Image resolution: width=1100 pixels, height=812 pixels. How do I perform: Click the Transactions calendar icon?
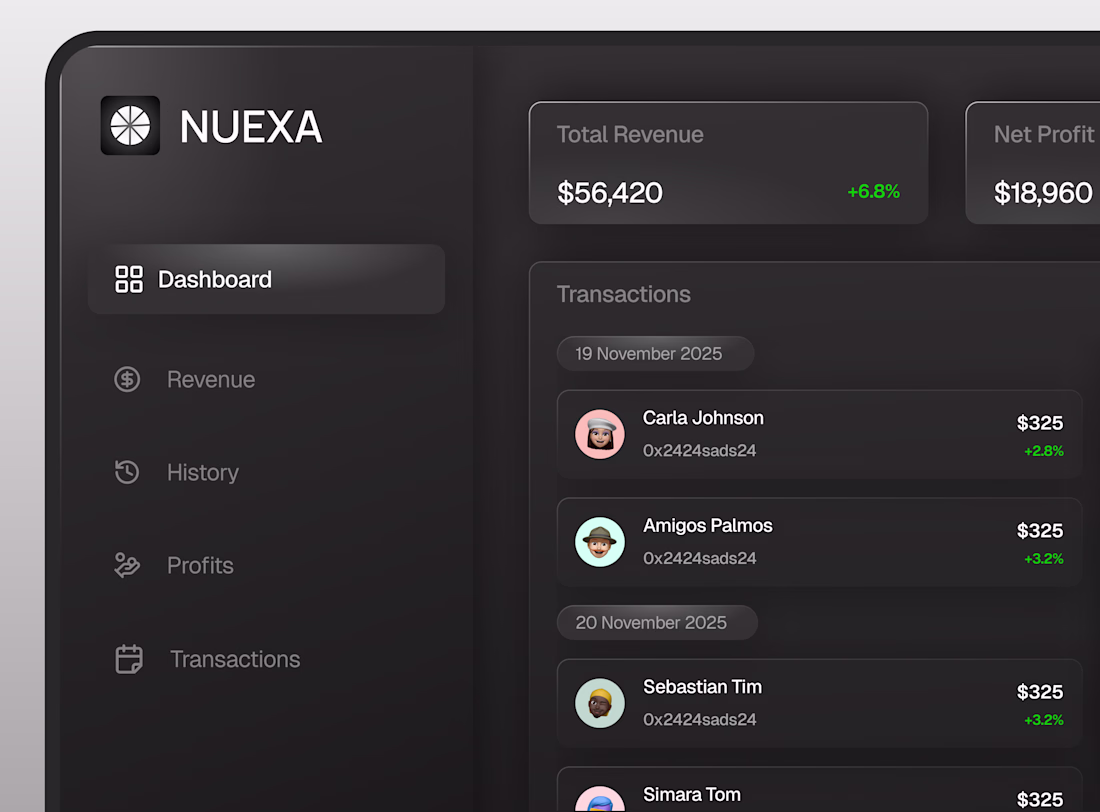point(129,659)
